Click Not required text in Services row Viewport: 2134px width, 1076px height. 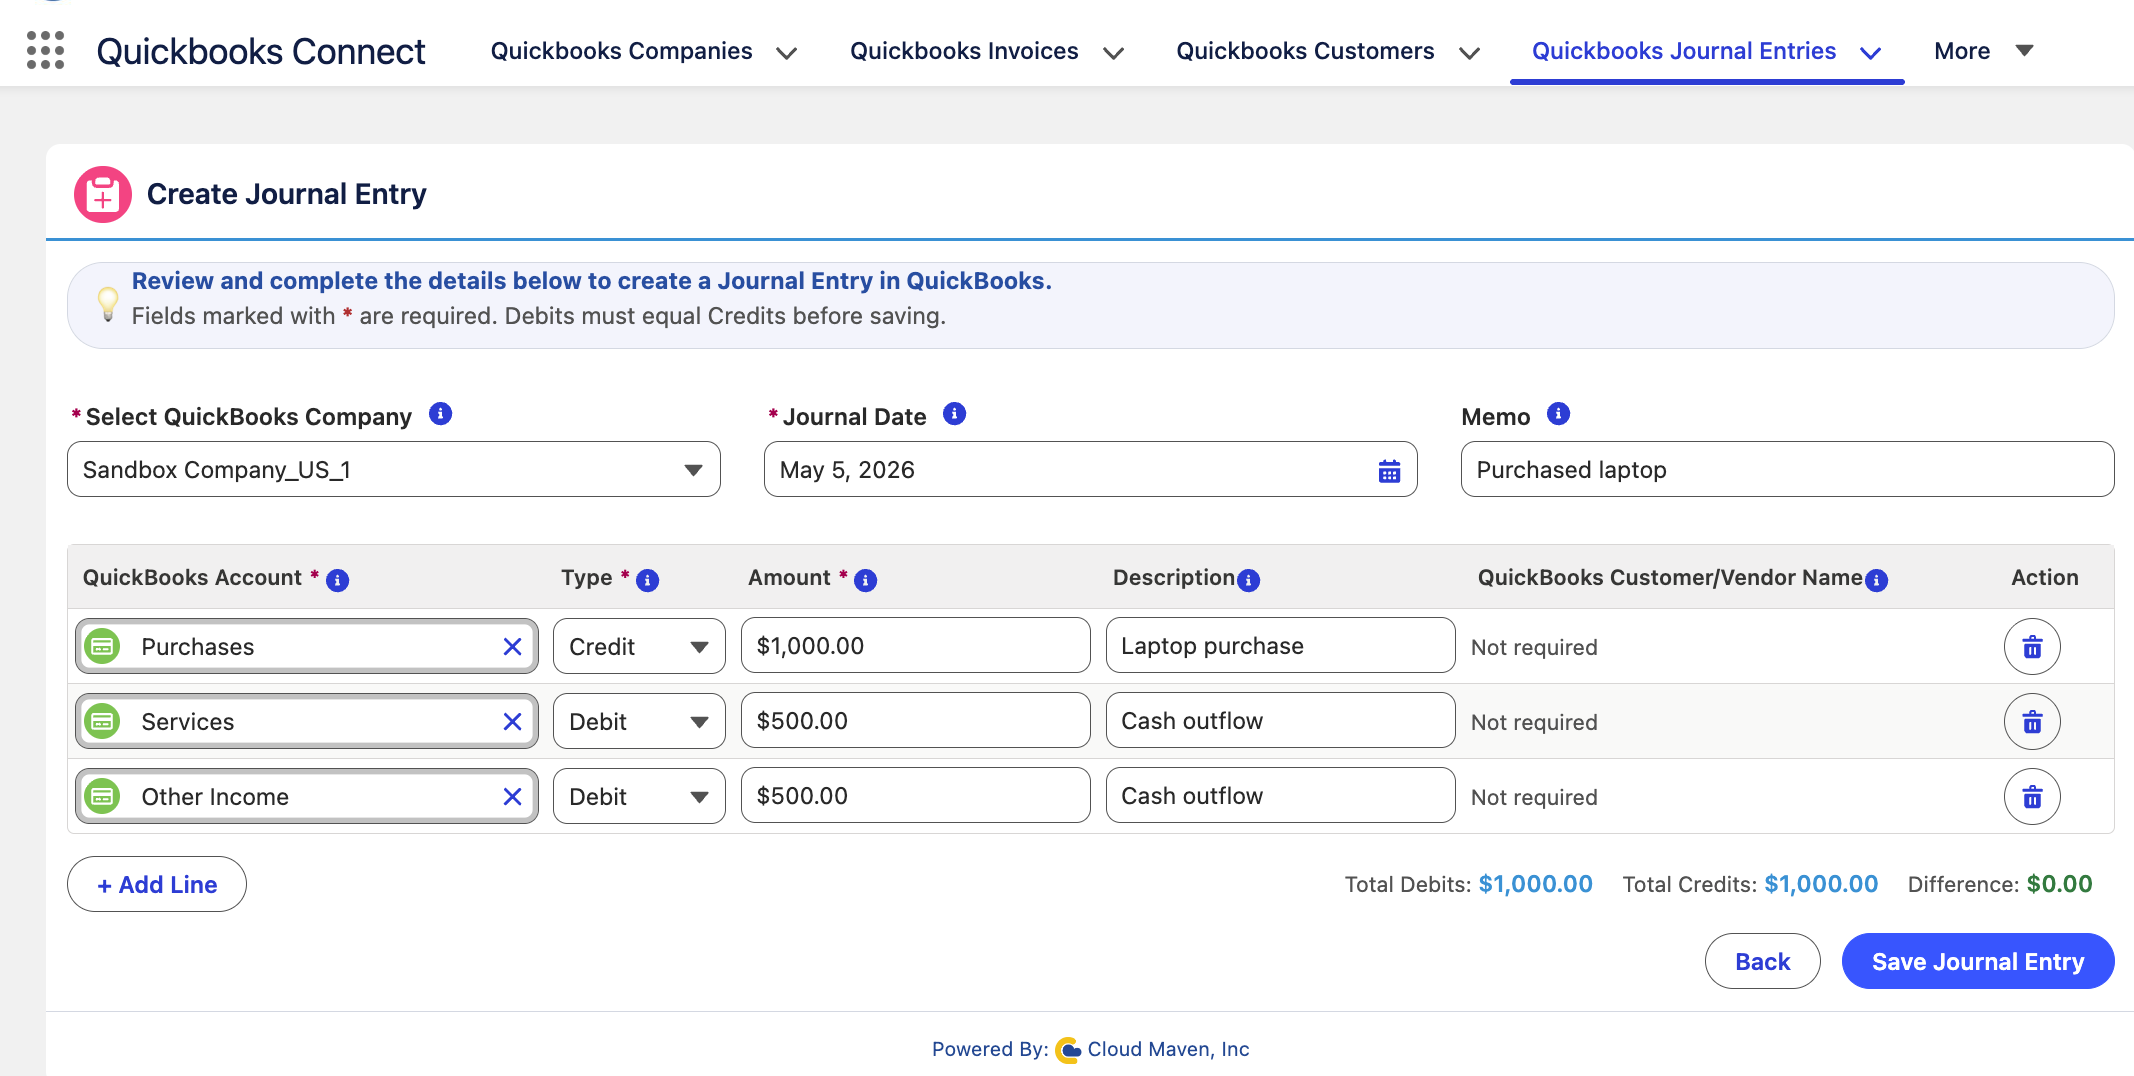(1534, 723)
